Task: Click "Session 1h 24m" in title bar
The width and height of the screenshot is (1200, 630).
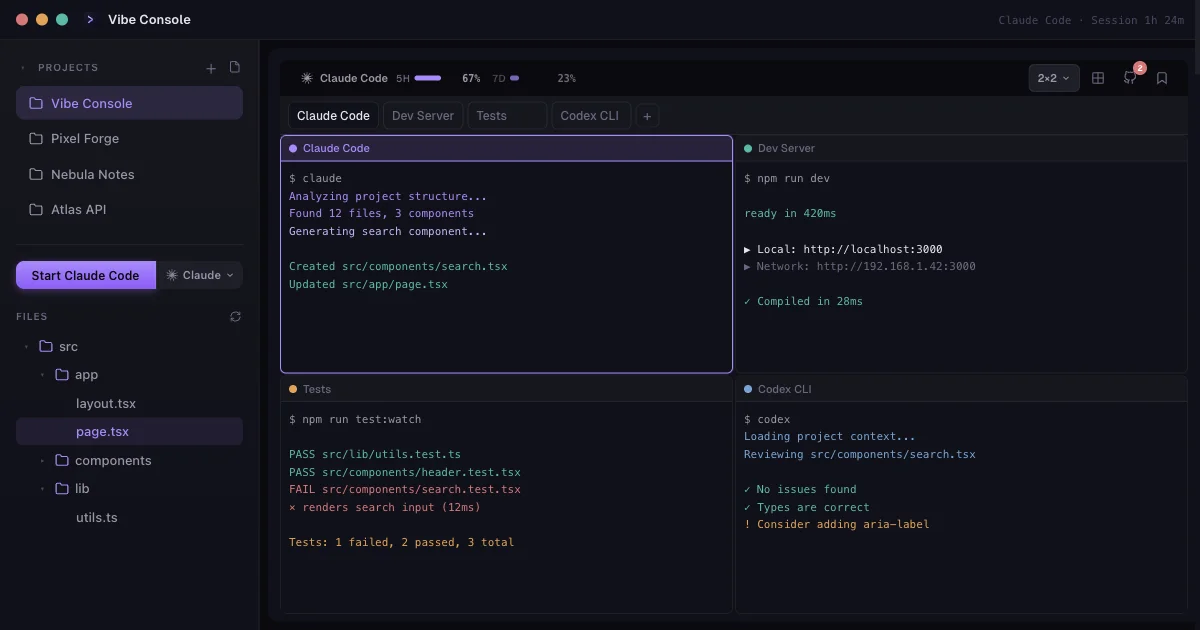Action: tap(1137, 20)
